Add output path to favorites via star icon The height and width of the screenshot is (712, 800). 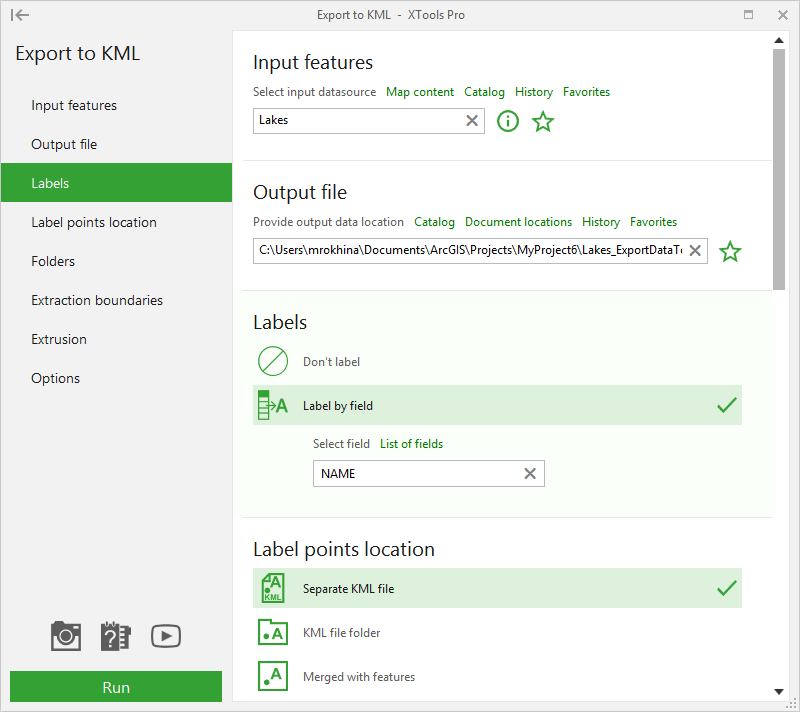click(730, 251)
